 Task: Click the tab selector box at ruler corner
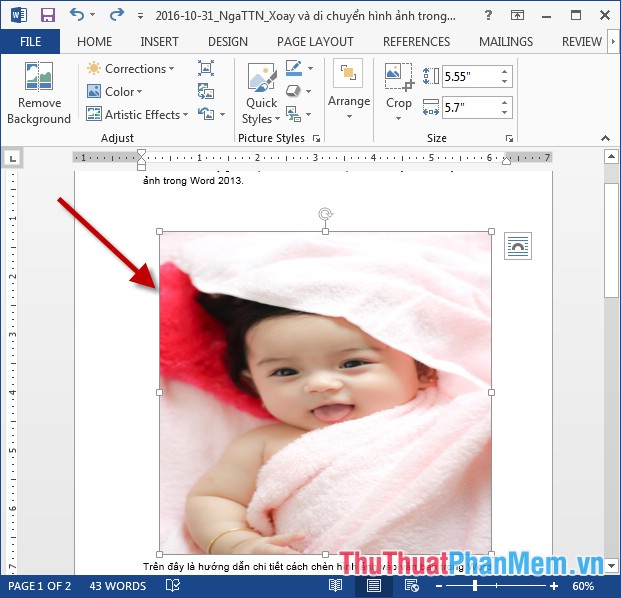pyautogui.click(x=12, y=159)
